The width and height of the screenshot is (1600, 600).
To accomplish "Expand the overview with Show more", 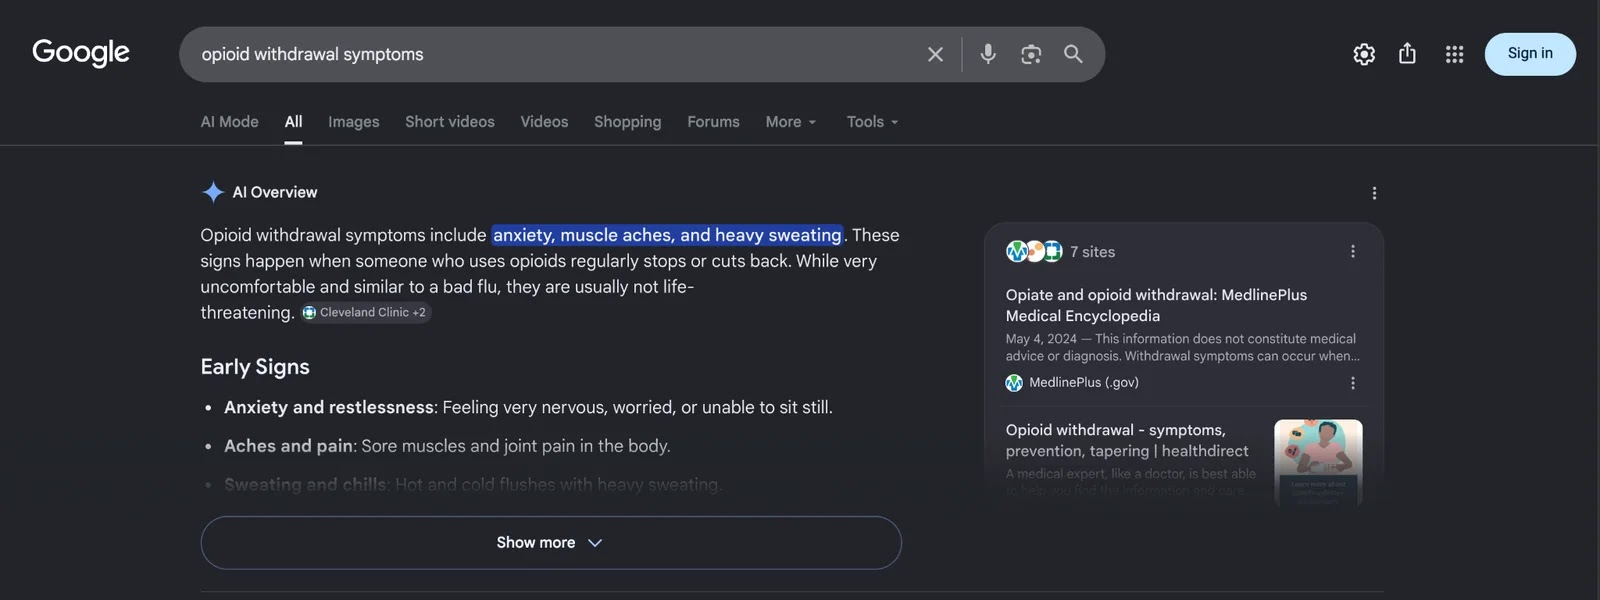I will pos(551,543).
